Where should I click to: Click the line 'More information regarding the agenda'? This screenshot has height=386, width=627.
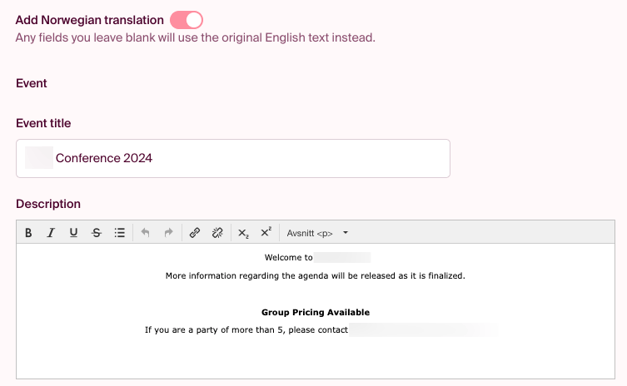[315, 276]
